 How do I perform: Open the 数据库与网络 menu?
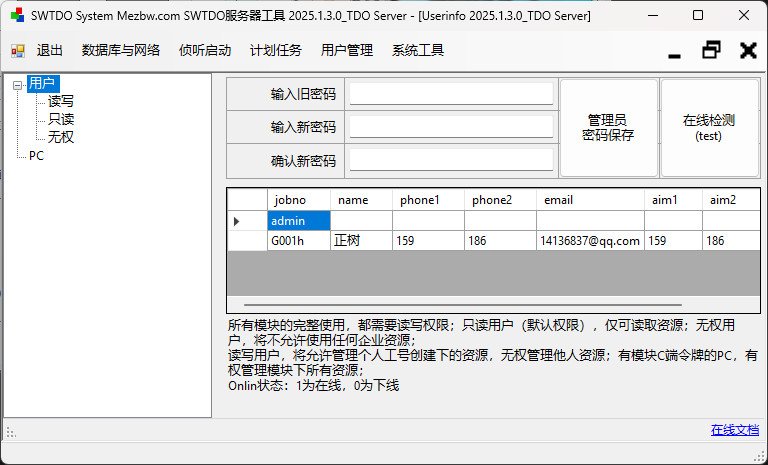[x=121, y=51]
